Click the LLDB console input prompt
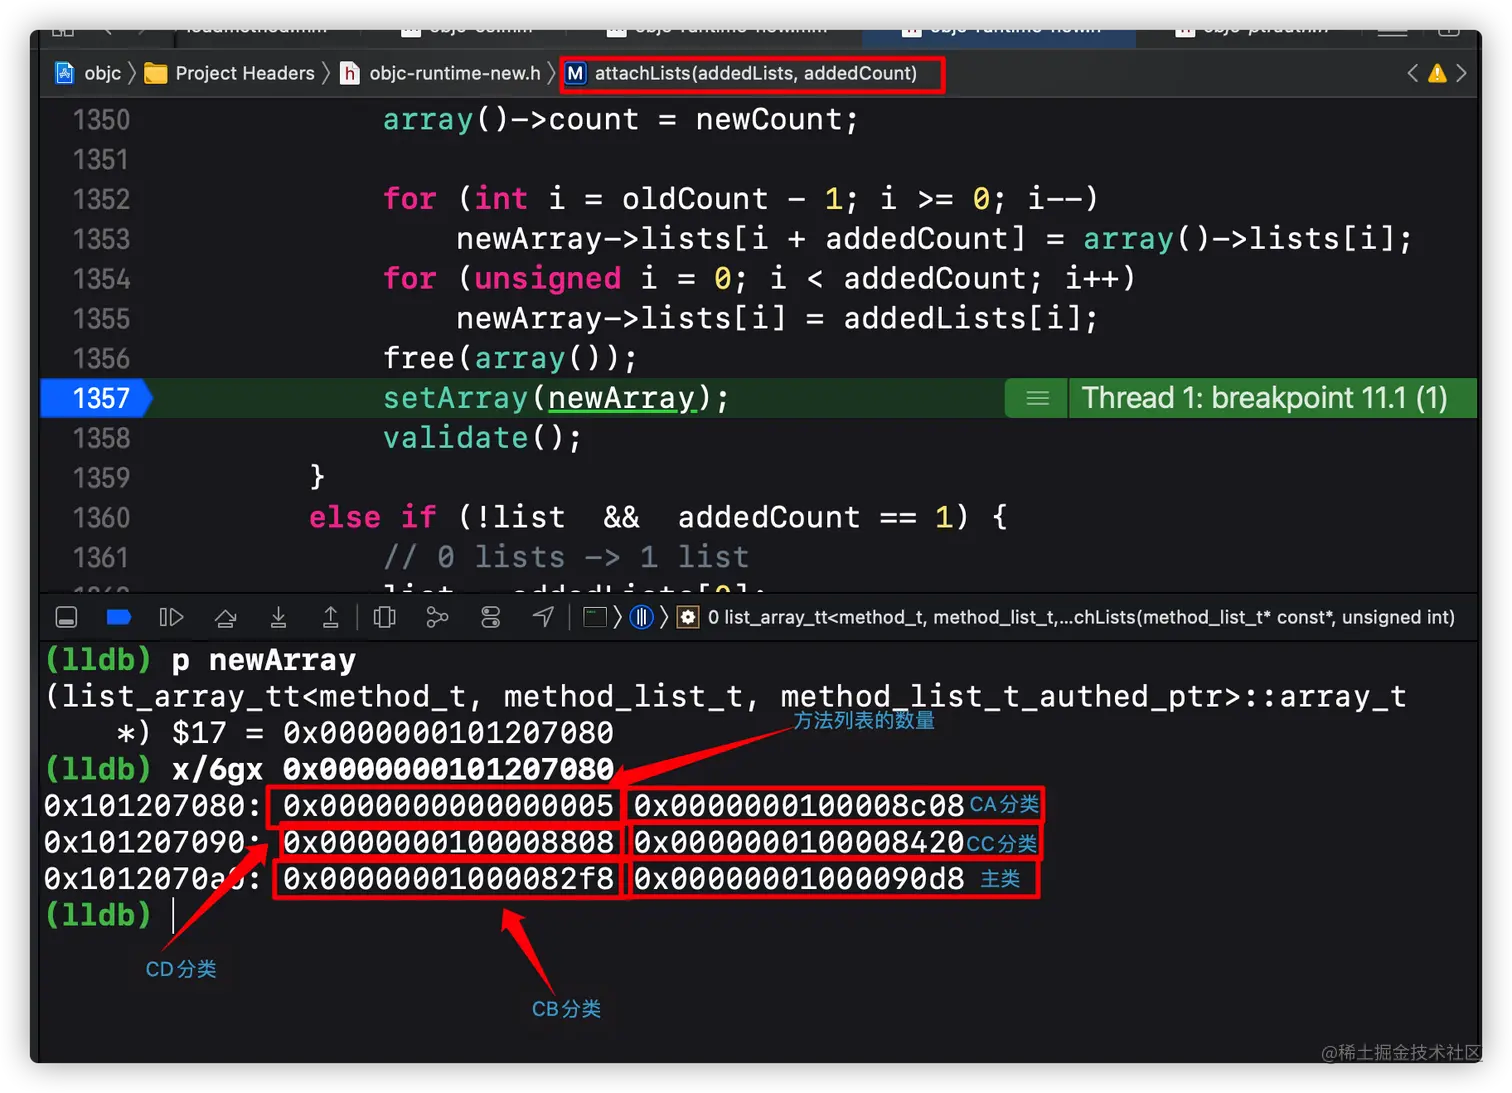This screenshot has height=1093, width=1512. tap(175, 915)
